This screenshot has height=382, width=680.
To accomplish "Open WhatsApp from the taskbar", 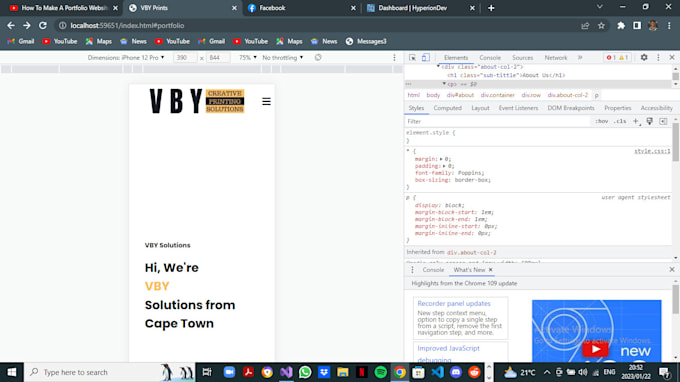I will click(305, 372).
